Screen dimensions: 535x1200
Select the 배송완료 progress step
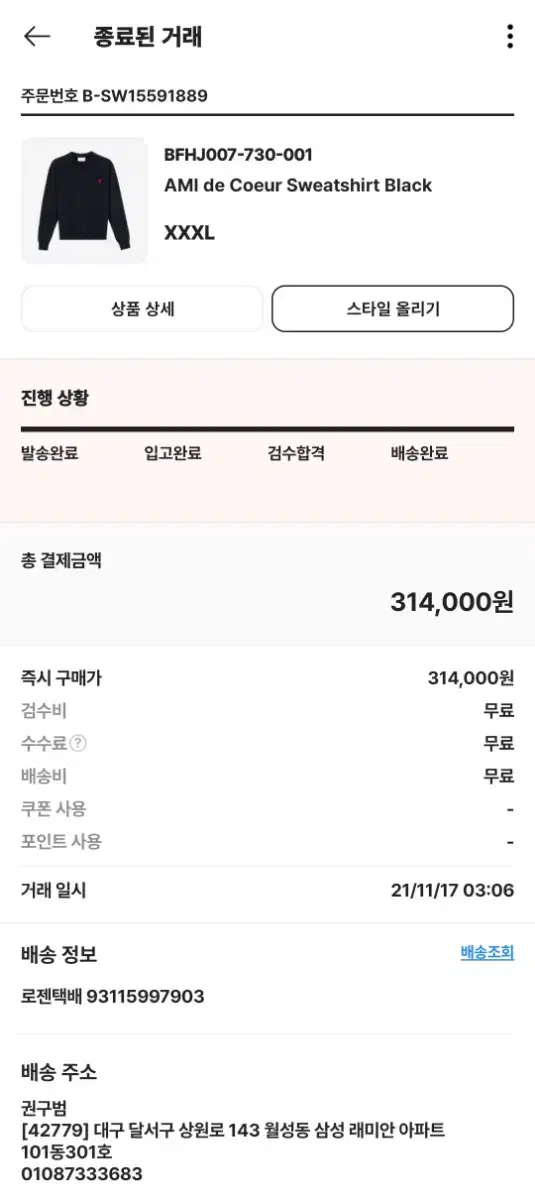pos(419,453)
